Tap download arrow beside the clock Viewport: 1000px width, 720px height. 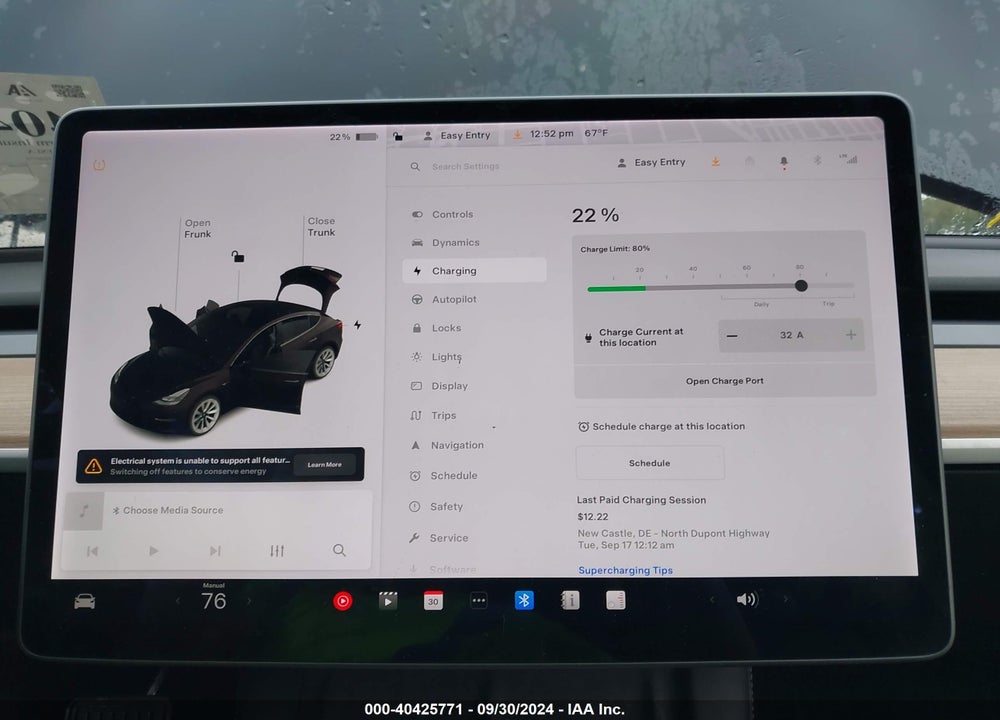pos(517,134)
